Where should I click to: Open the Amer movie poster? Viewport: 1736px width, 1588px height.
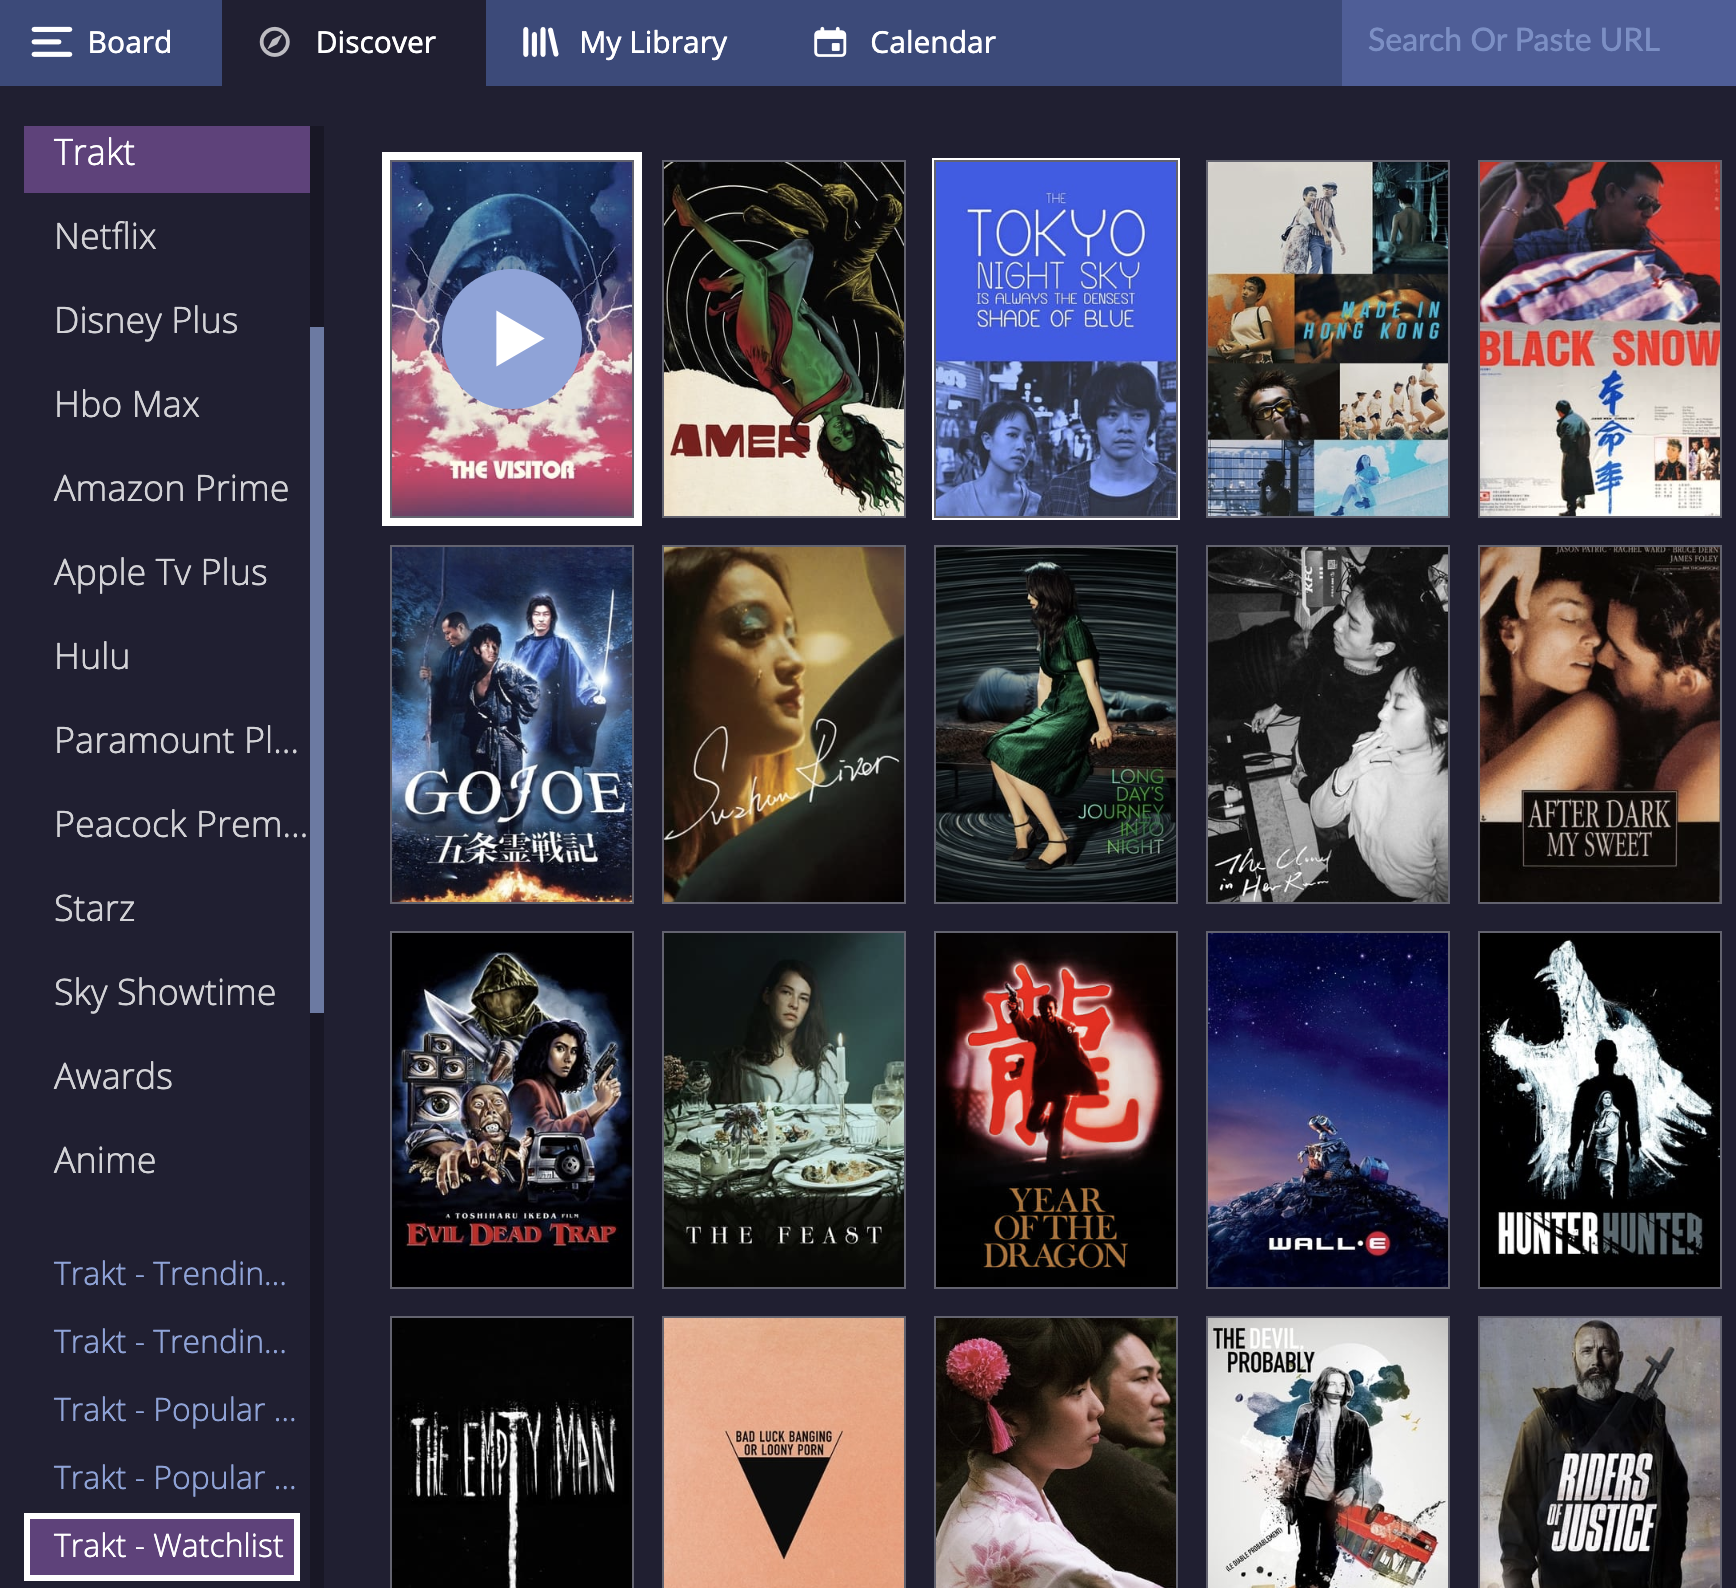(784, 339)
